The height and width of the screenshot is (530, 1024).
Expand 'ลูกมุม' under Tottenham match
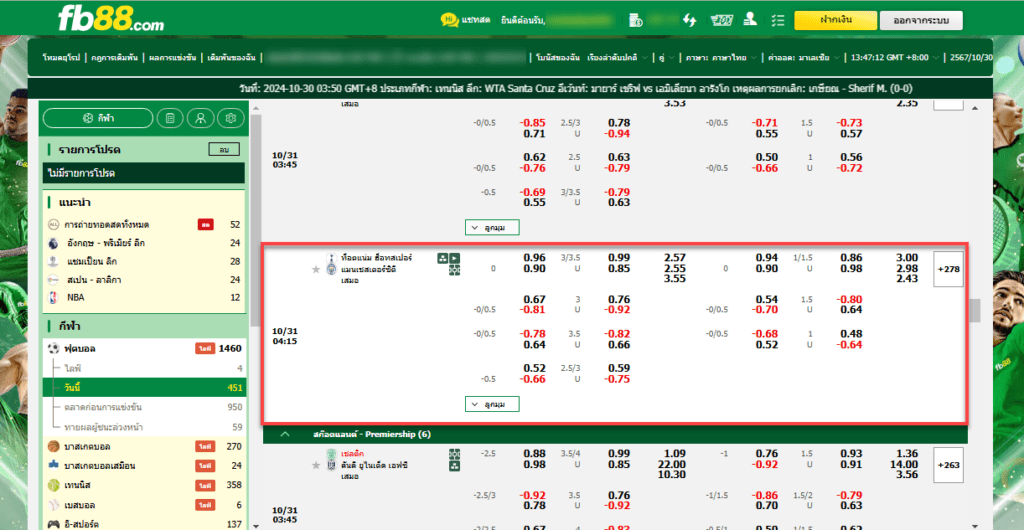coord(492,405)
